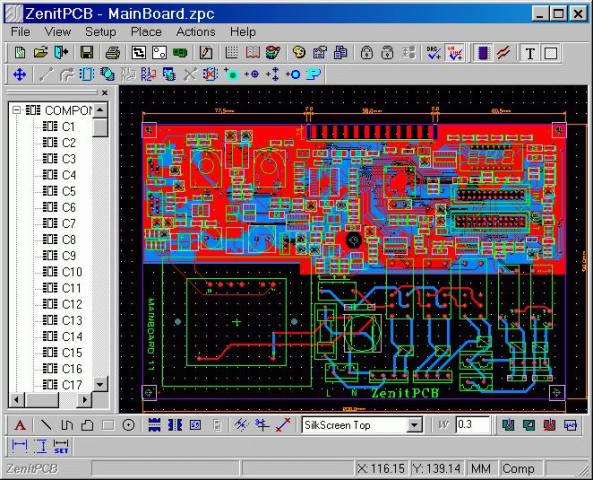Click the red online check icon

point(455,53)
